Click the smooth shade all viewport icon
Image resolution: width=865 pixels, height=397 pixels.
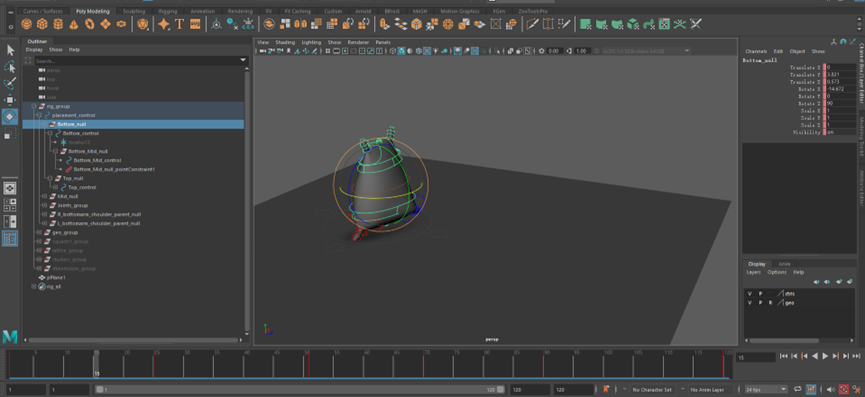coord(401,51)
